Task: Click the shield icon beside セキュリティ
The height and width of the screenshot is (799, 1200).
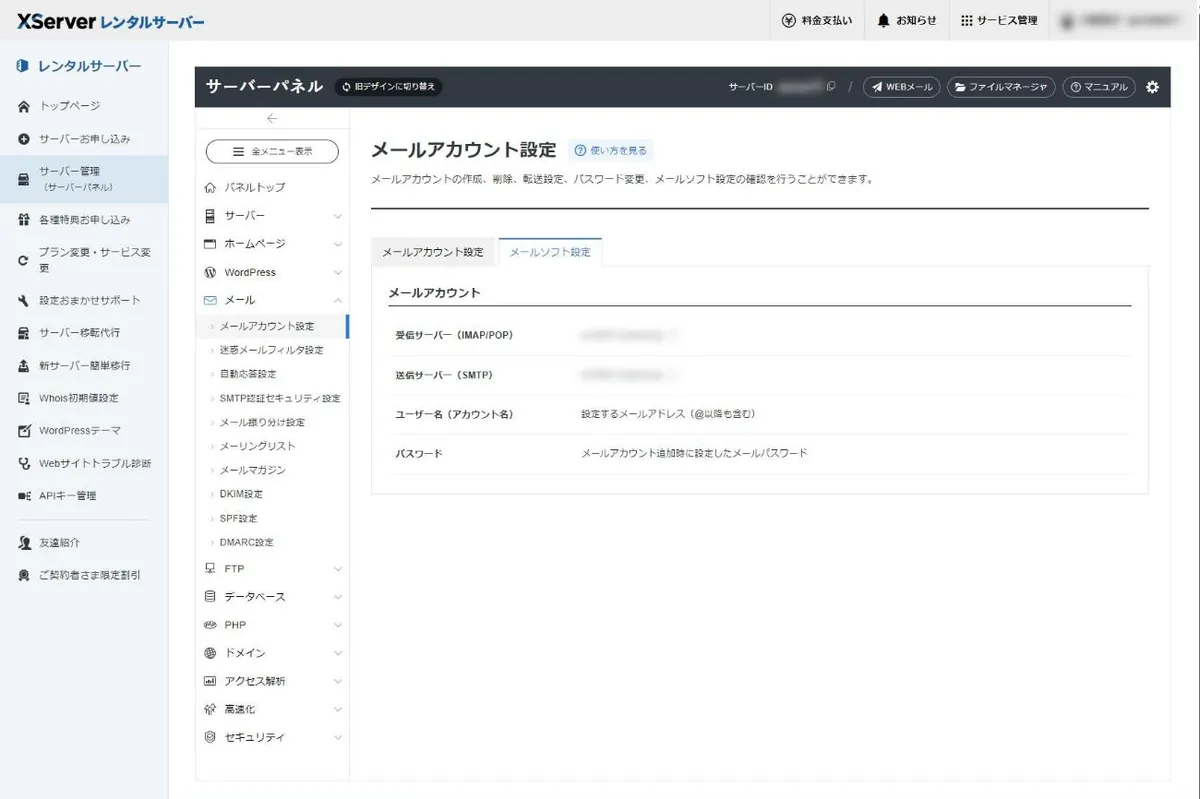Action: pyautogui.click(x=210, y=737)
